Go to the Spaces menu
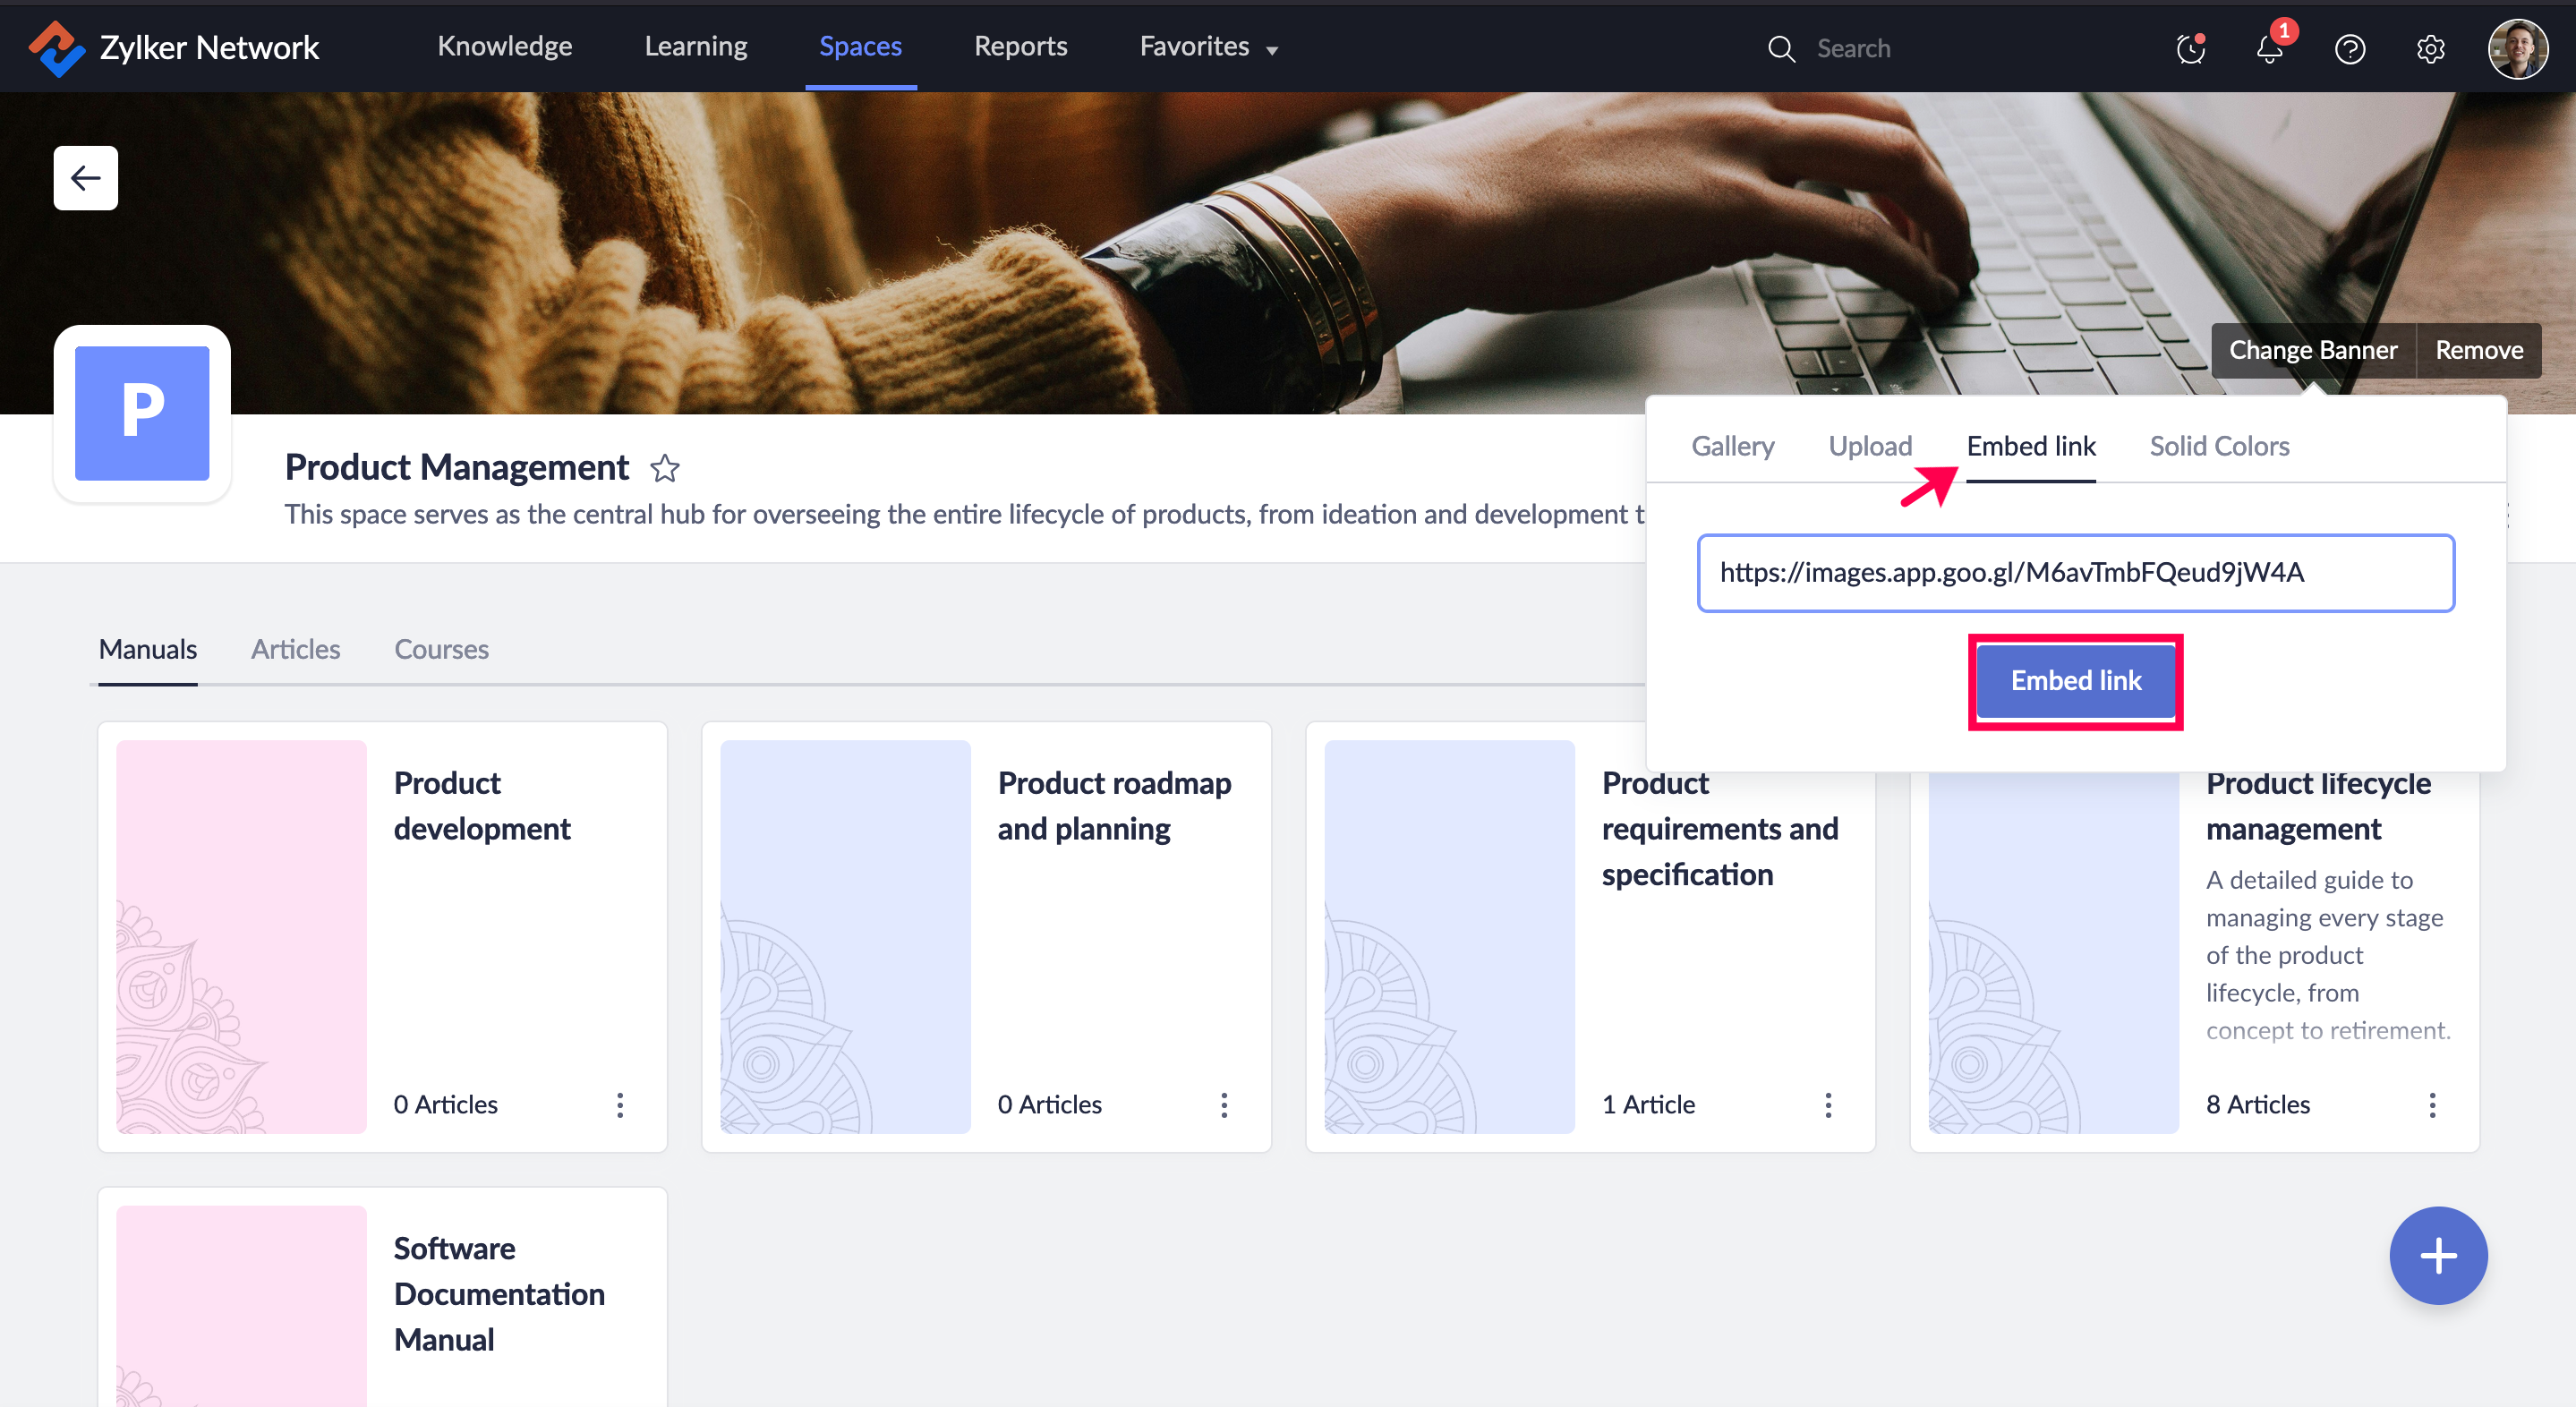The height and width of the screenshot is (1407, 2576). [860, 46]
